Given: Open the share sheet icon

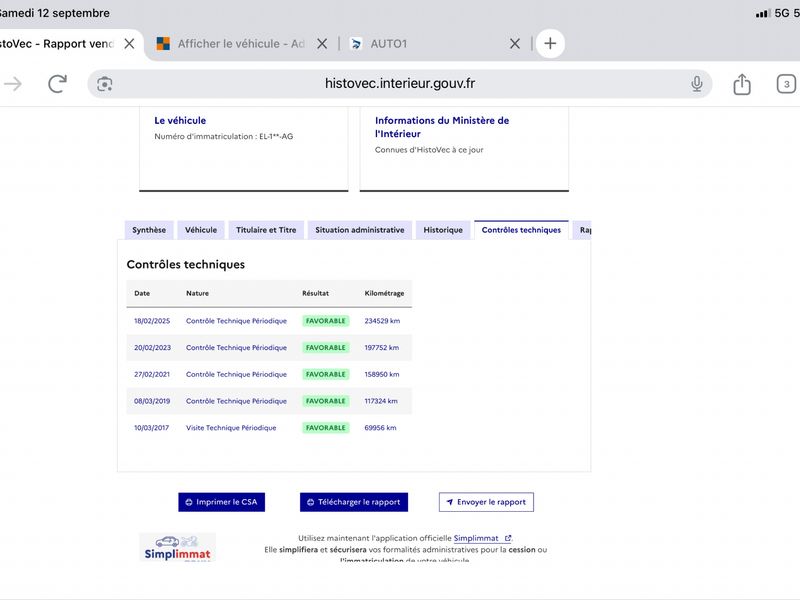Looking at the screenshot, I should point(742,84).
